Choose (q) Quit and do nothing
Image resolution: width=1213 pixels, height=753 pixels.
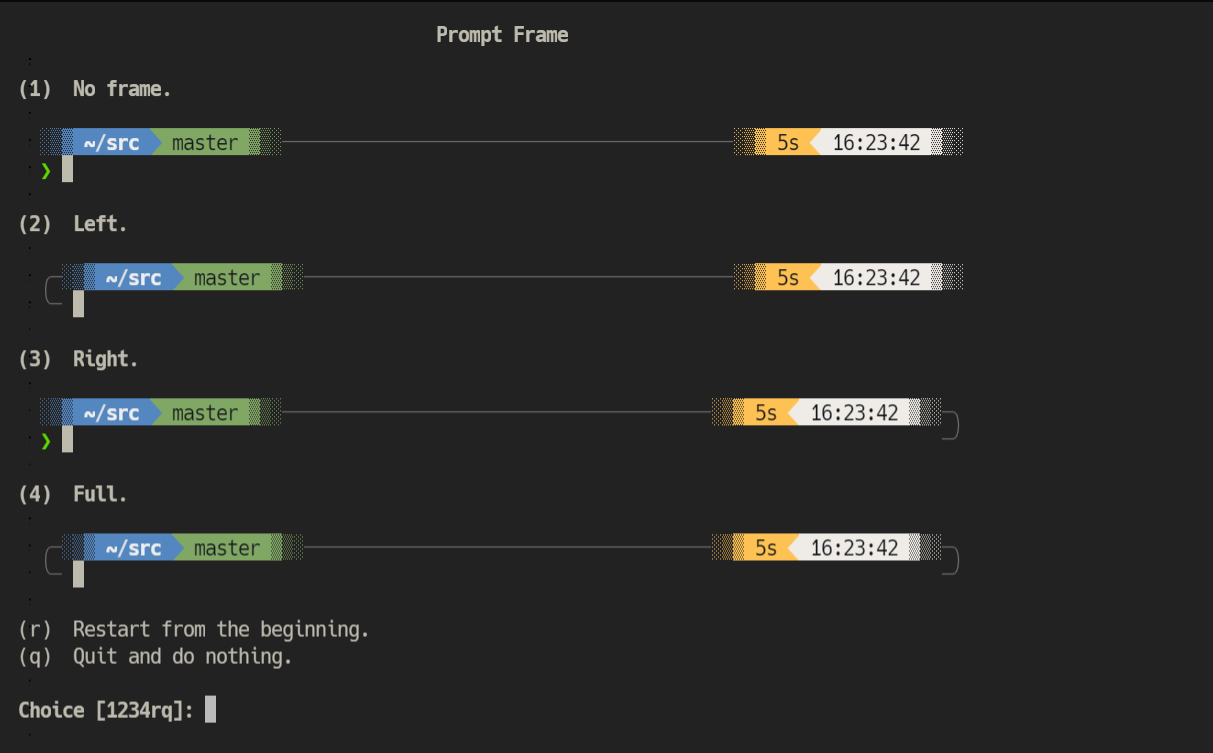point(155,656)
